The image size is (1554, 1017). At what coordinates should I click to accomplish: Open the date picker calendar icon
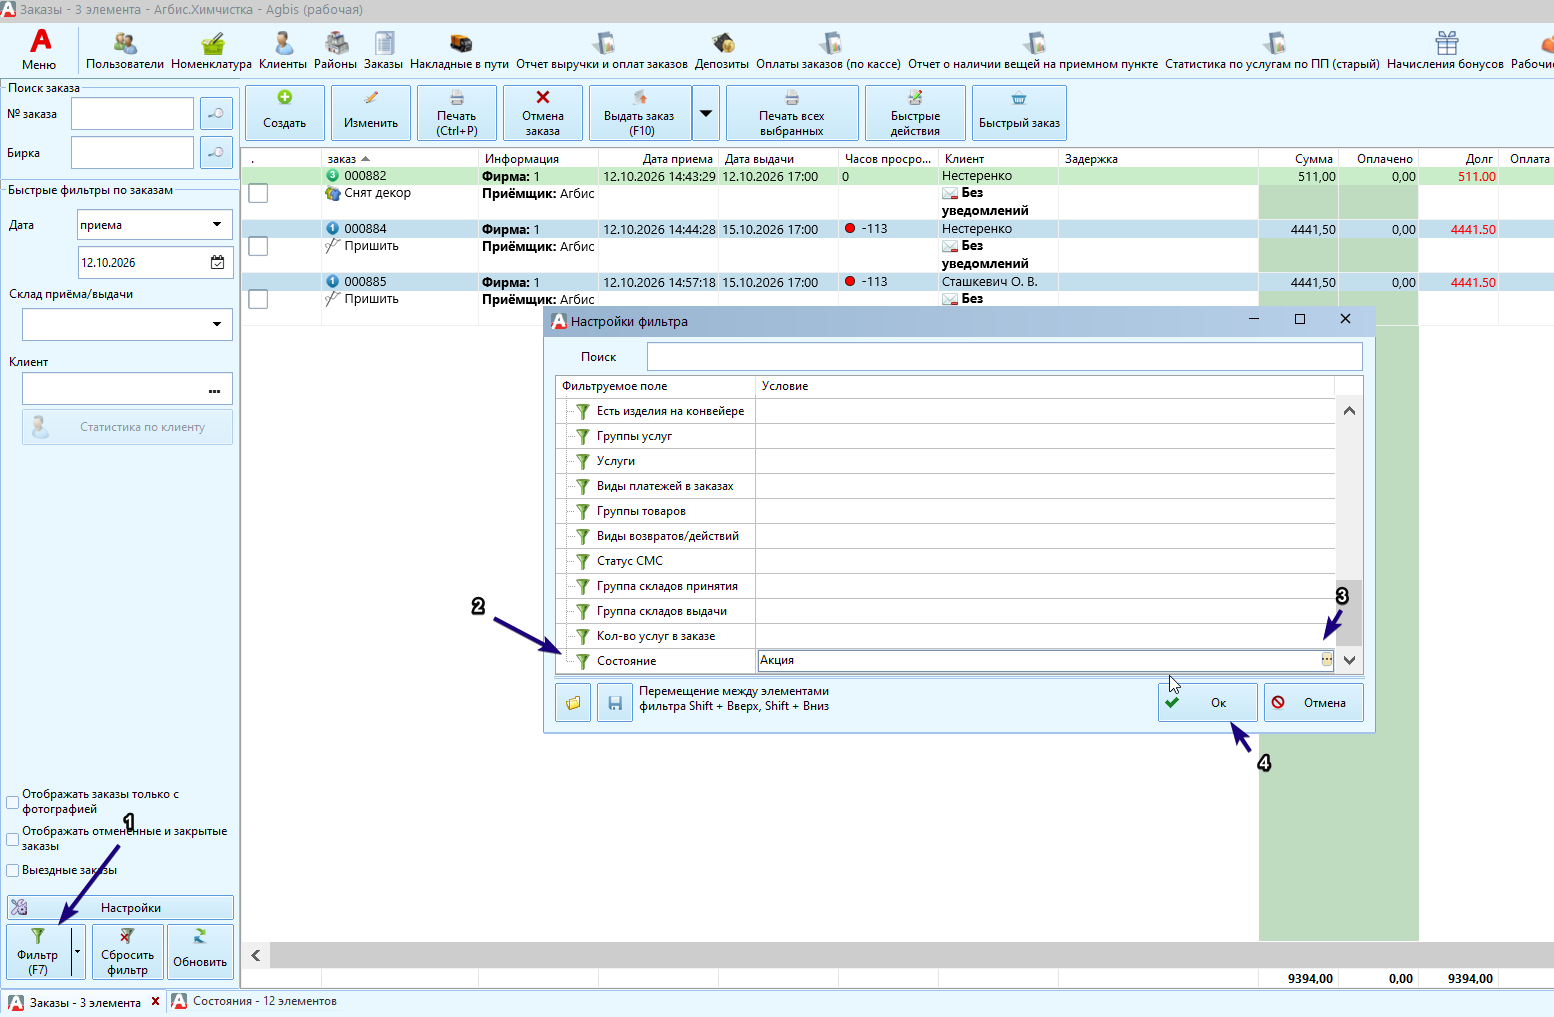[217, 263]
